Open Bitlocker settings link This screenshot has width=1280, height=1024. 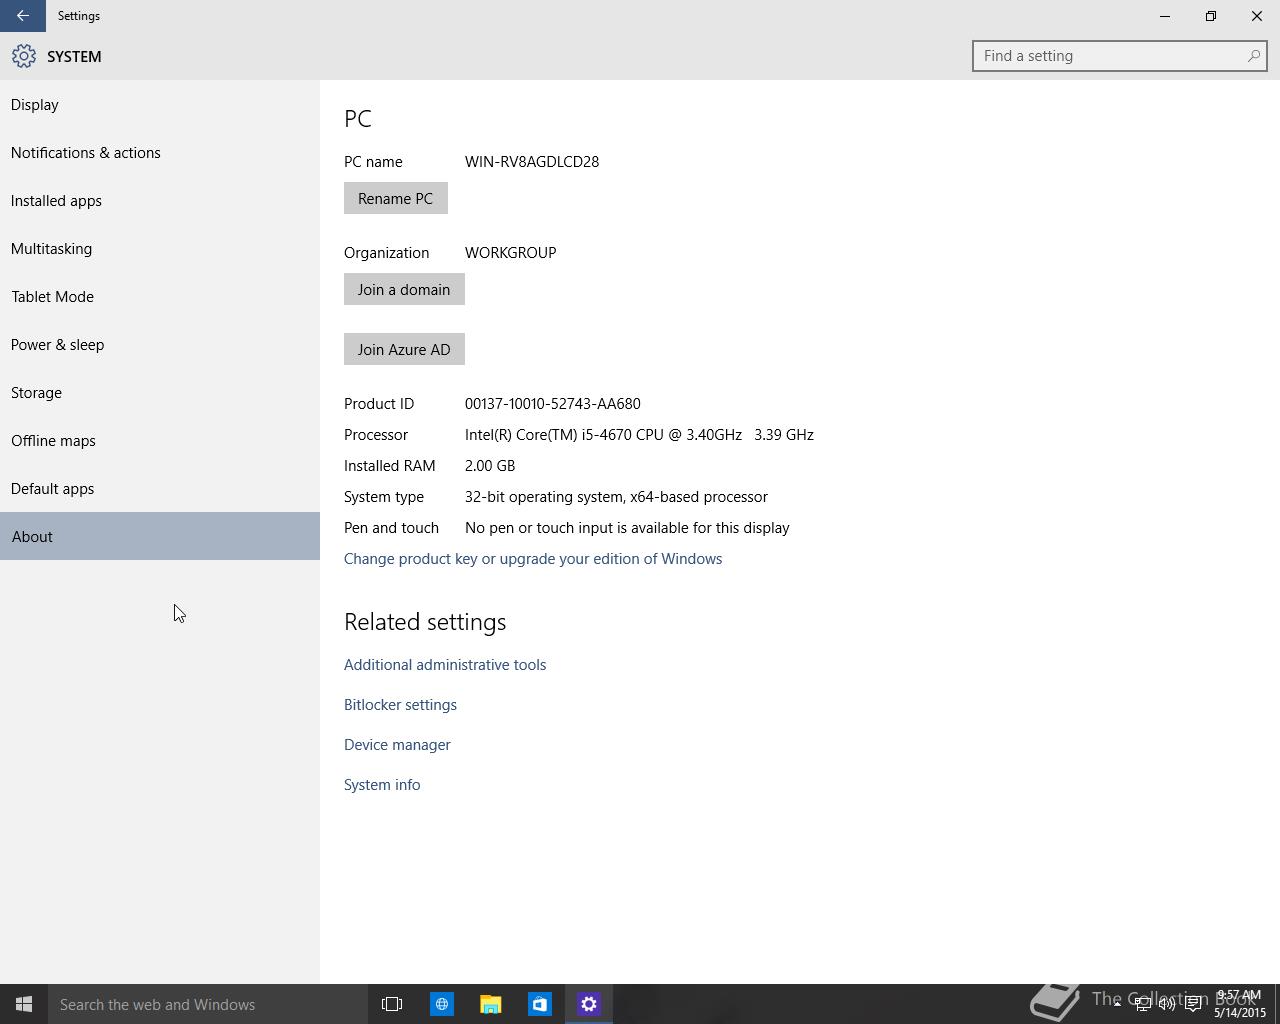pyautogui.click(x=400, y=704)
